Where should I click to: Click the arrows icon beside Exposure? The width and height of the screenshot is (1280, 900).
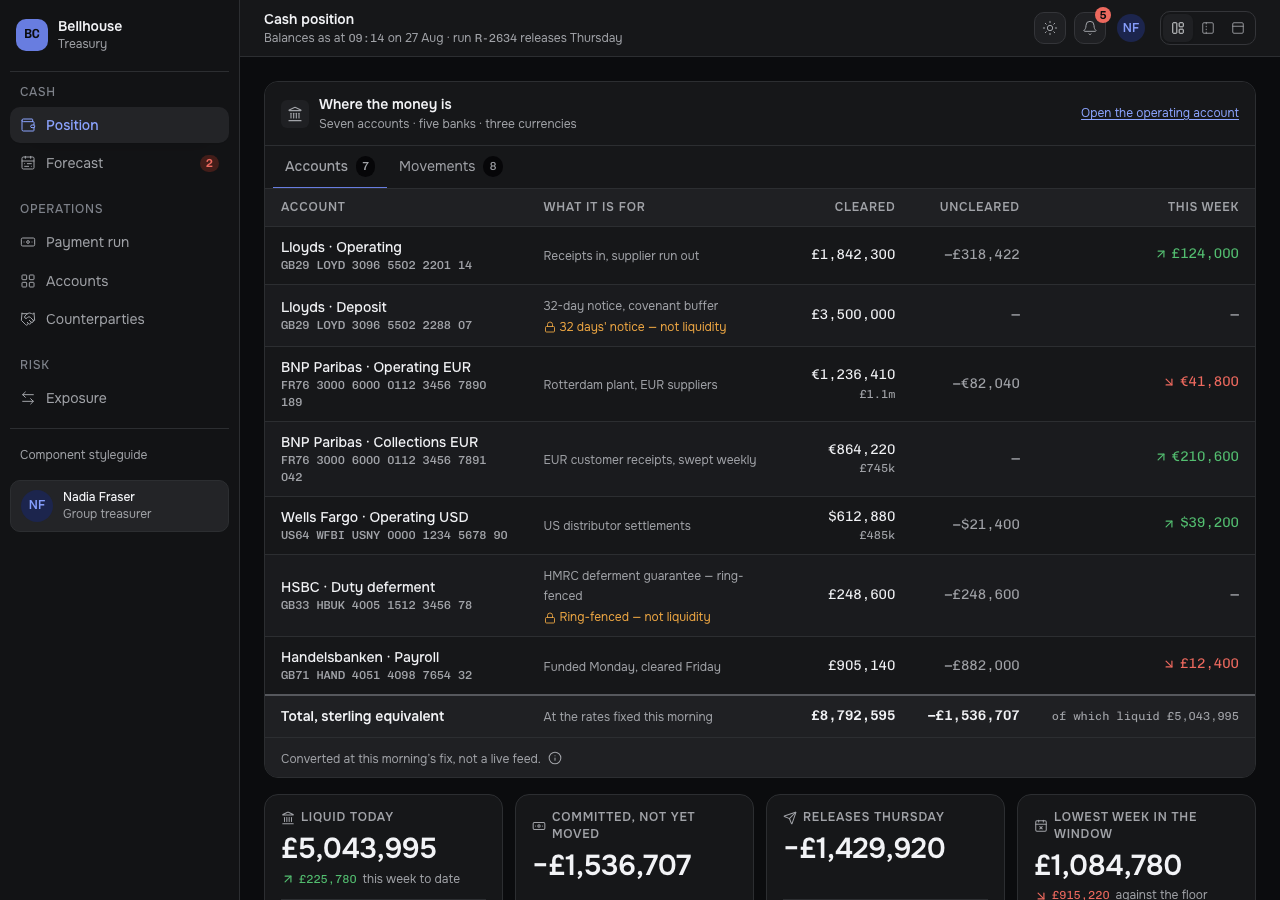coord(28,398)
